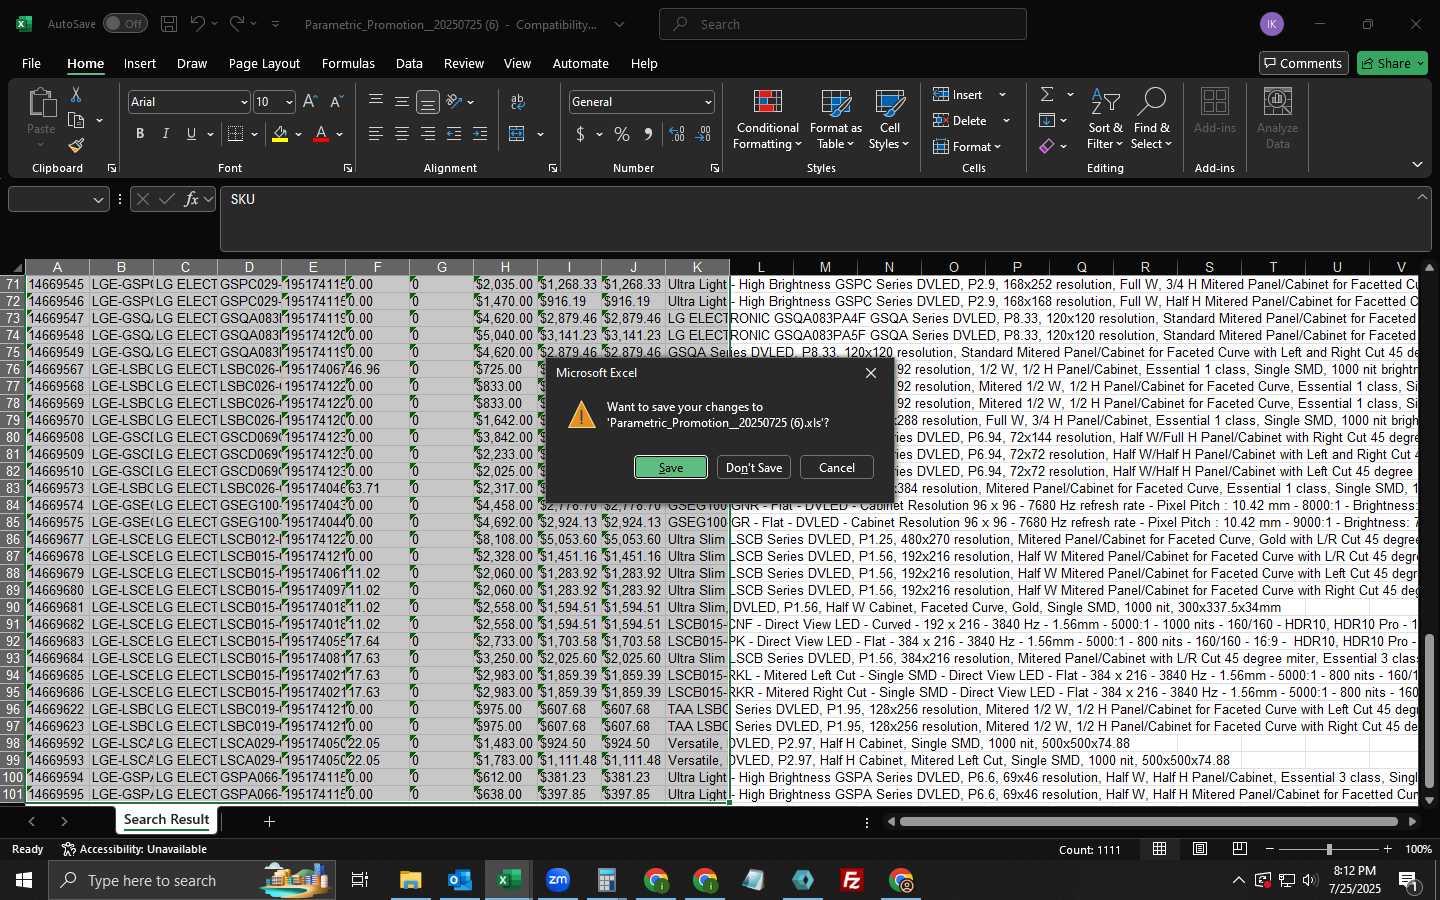Click the Cut scissors icon
The height and width of the screenshot is (900, 1440).
coord(75,95)
